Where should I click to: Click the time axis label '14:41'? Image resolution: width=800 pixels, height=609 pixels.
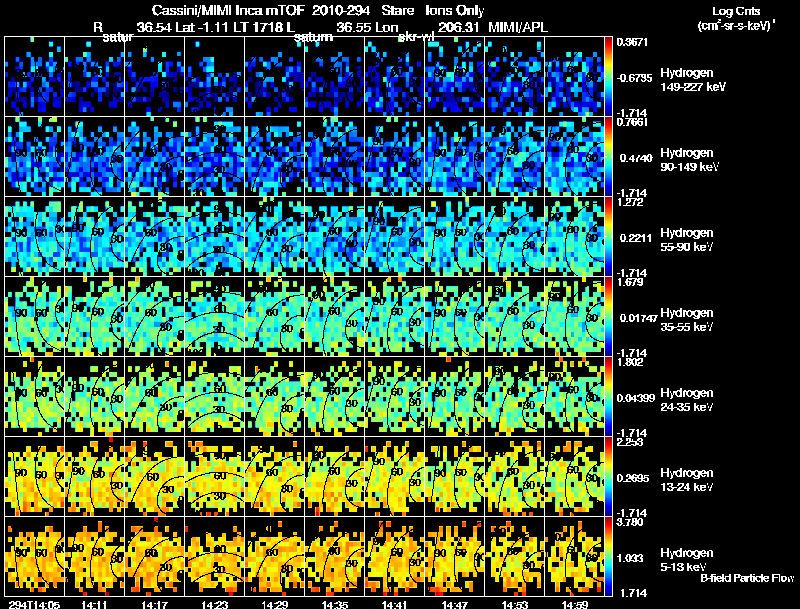pos(394,604)
